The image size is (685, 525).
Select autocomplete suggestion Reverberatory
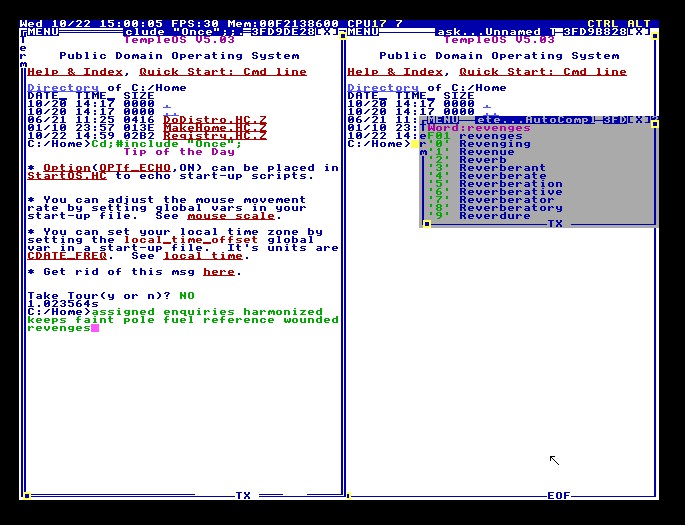click(511, 208)
